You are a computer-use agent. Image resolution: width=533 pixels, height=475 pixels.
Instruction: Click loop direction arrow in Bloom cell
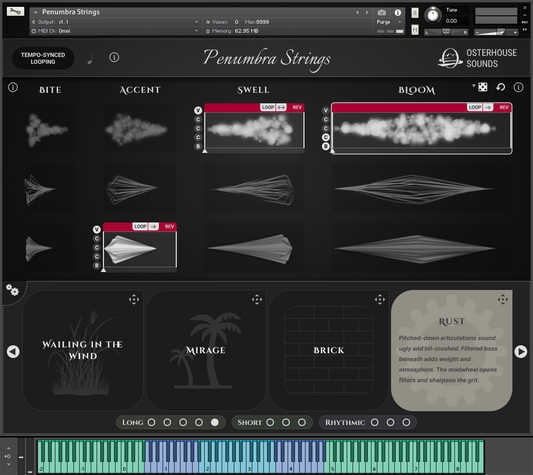[488, 107]
